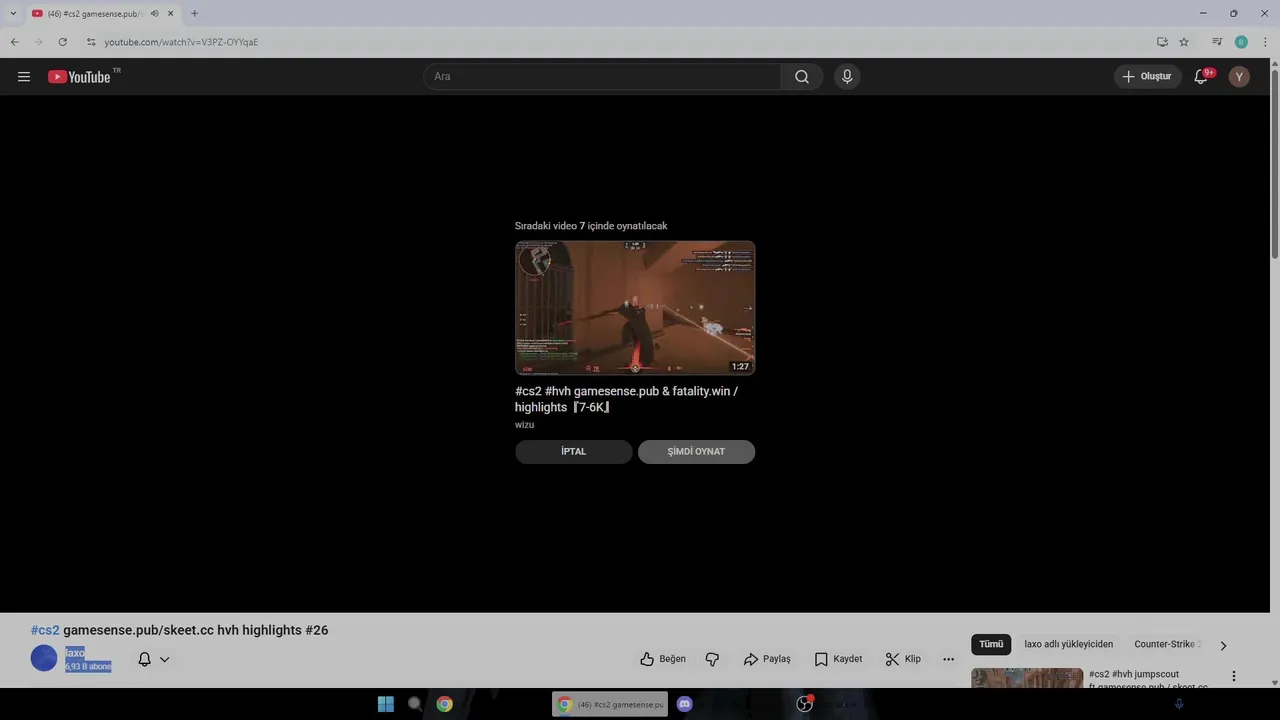The image size is (1280, 720).
Task: Open options for the #cs2 #hvh jumpscout video
Action: point(1233,676)
